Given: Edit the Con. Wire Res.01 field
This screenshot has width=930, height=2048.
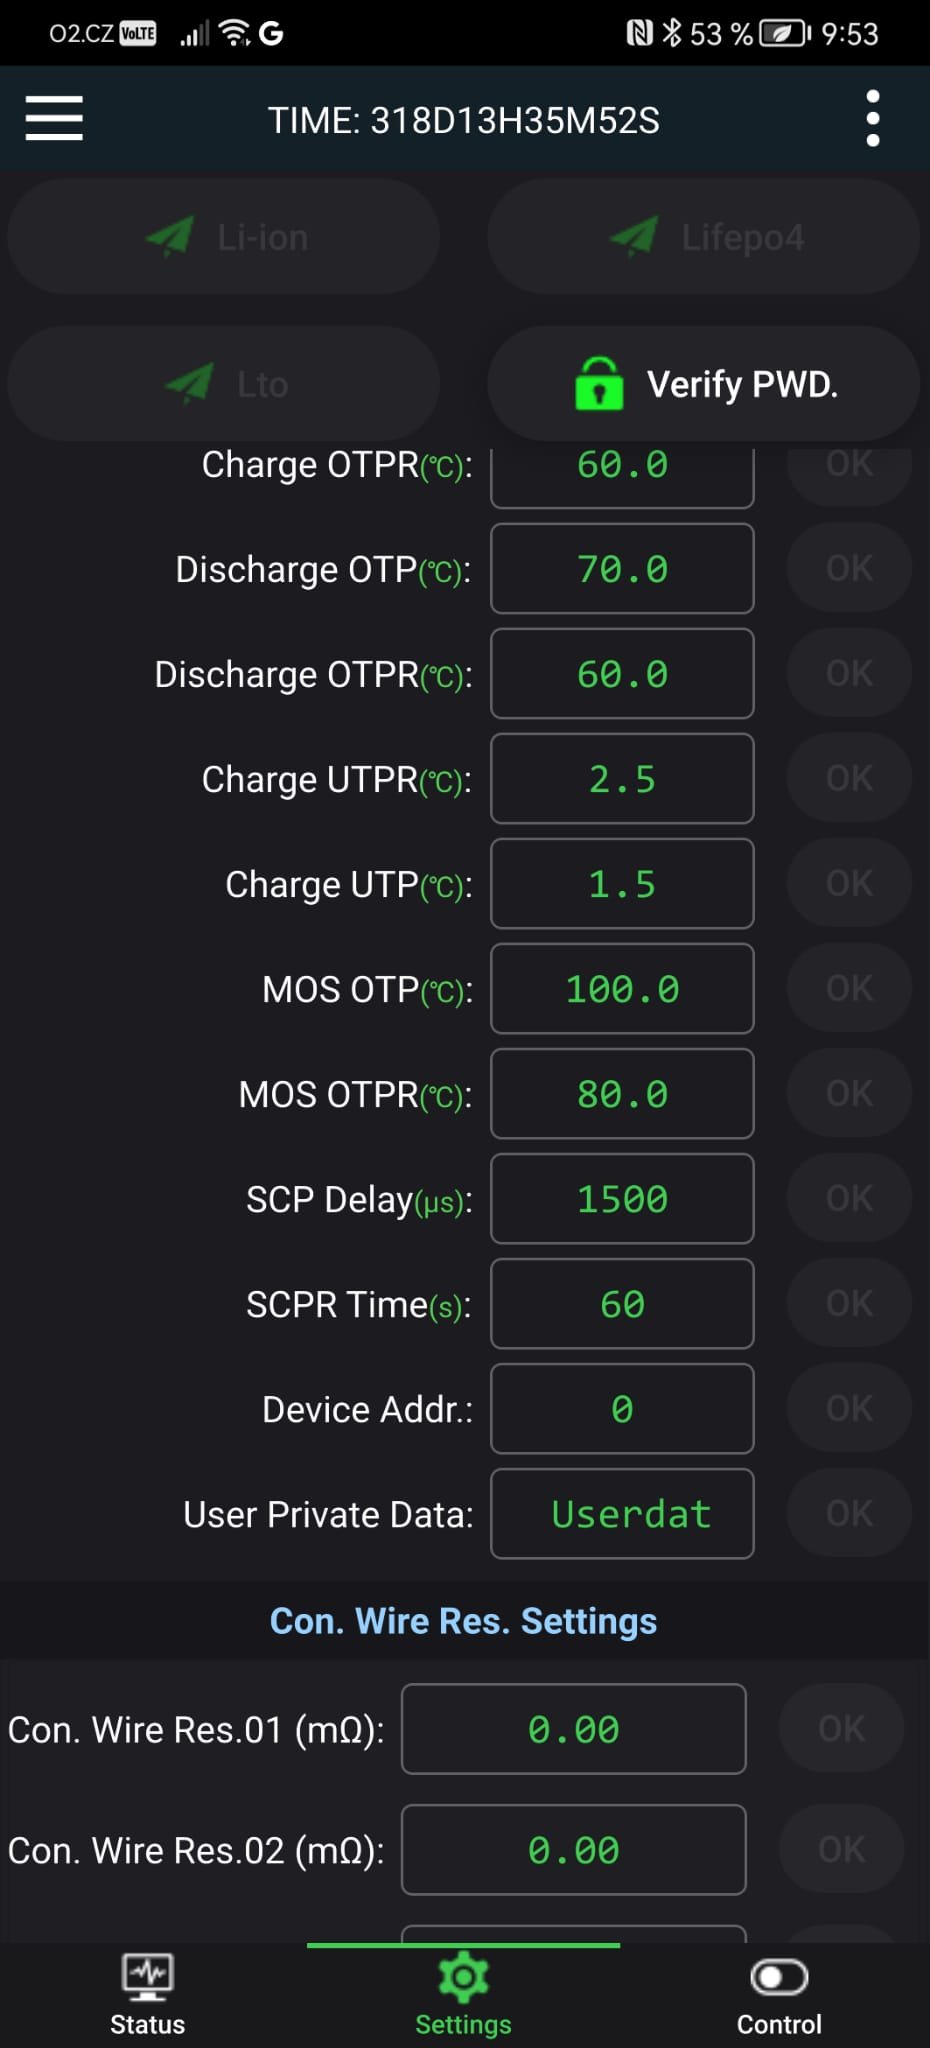Looking at the screenshot, I should click(x=574, y=1729).
